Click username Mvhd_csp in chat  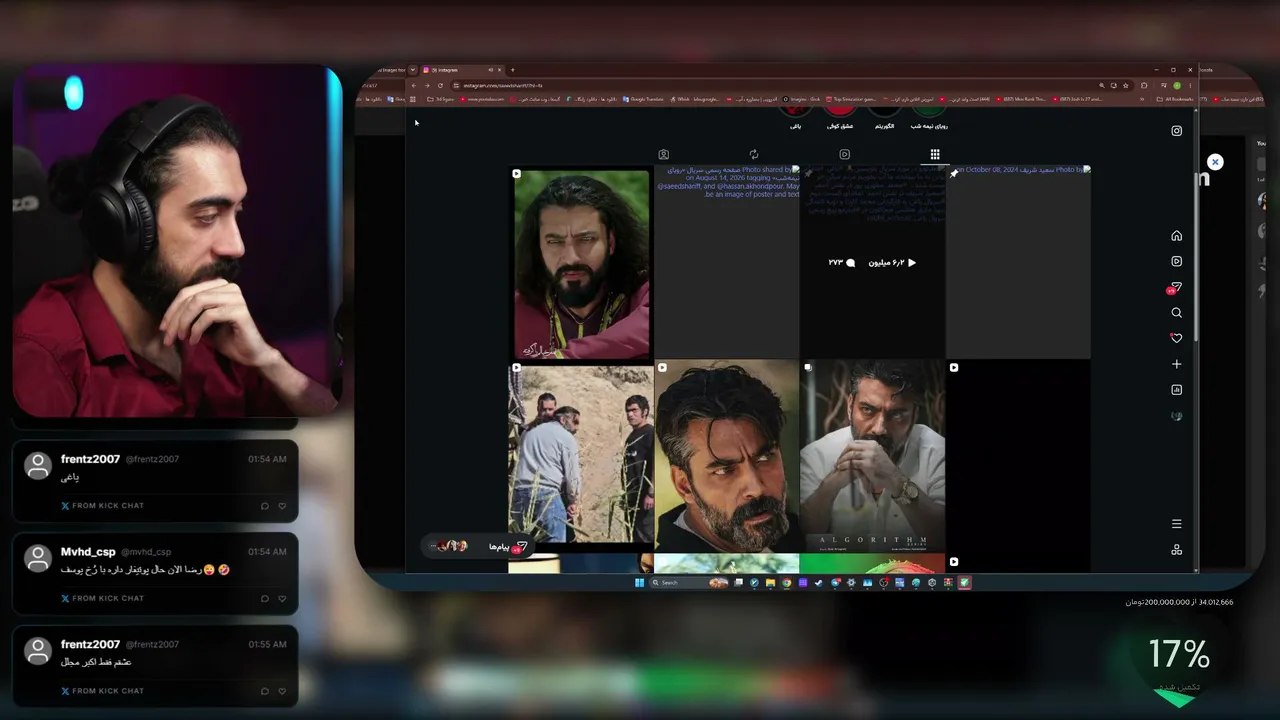(x=90, y=552)
